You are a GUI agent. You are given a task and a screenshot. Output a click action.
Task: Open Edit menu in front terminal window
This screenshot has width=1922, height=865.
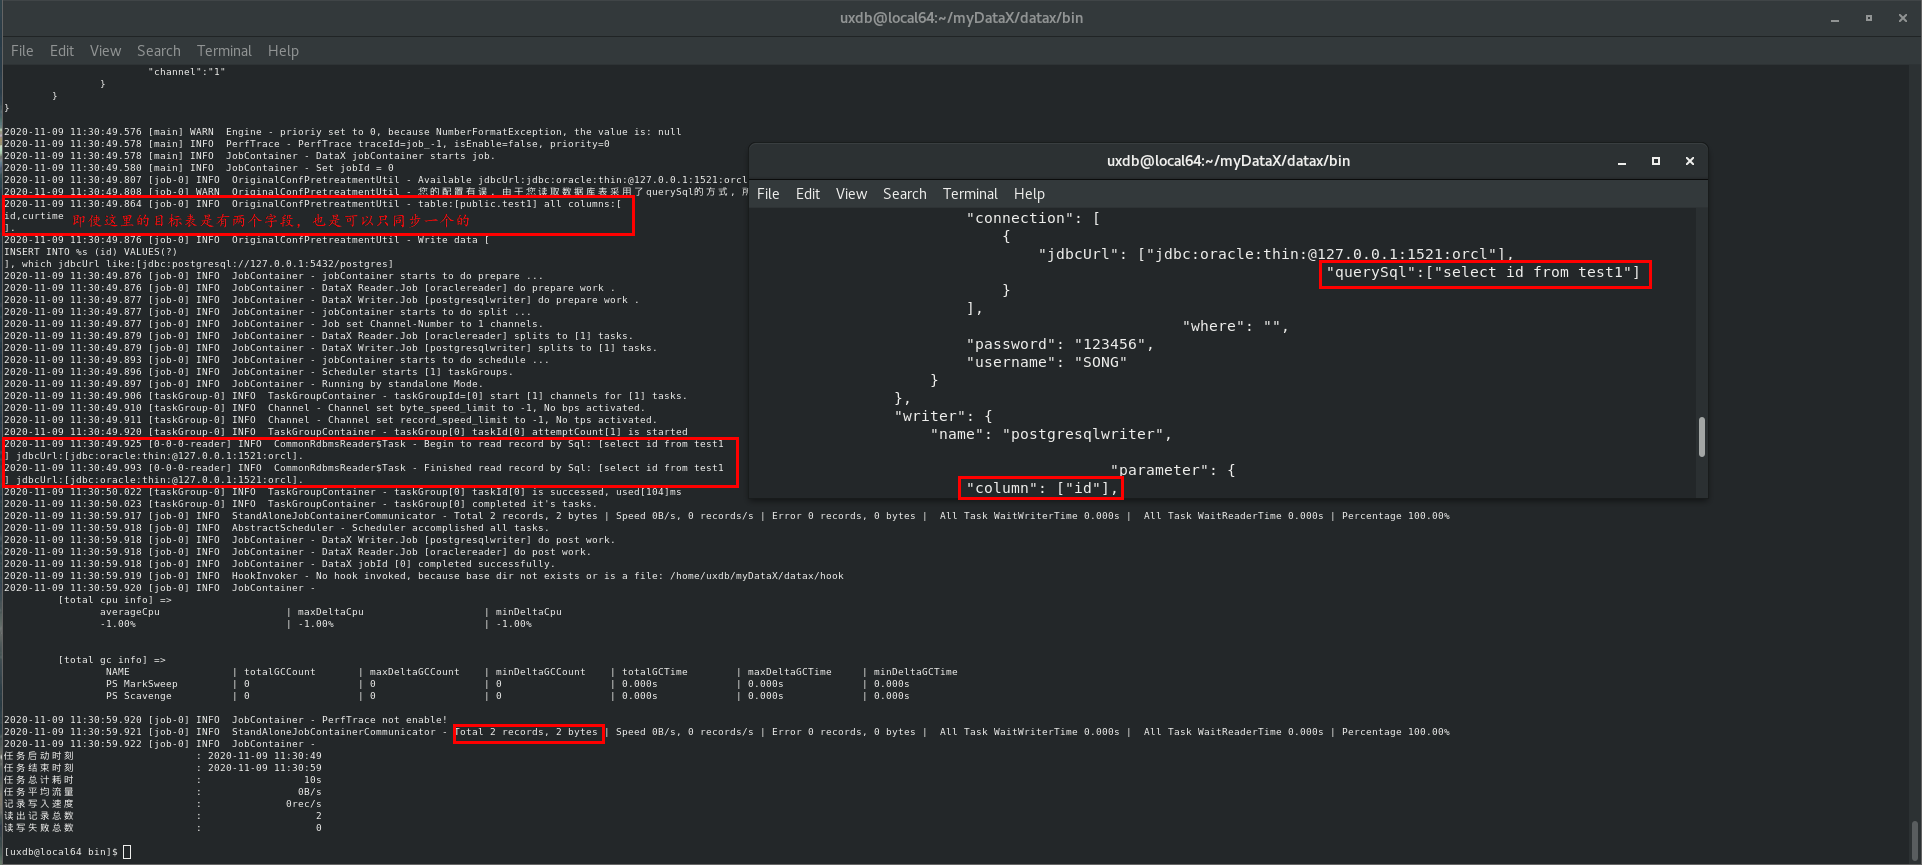pyautogui.click(x=808, y=194)
